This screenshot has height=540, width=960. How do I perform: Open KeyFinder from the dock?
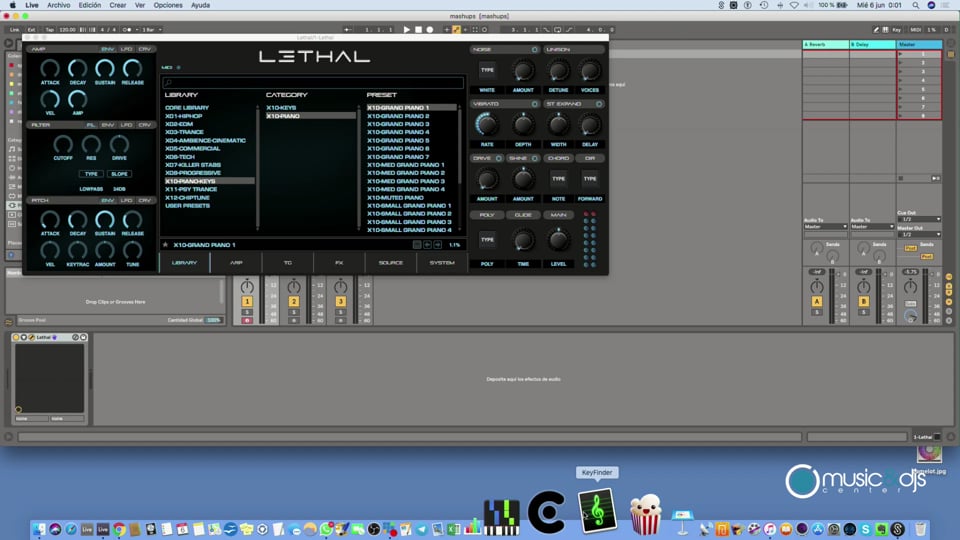point(597,510)
